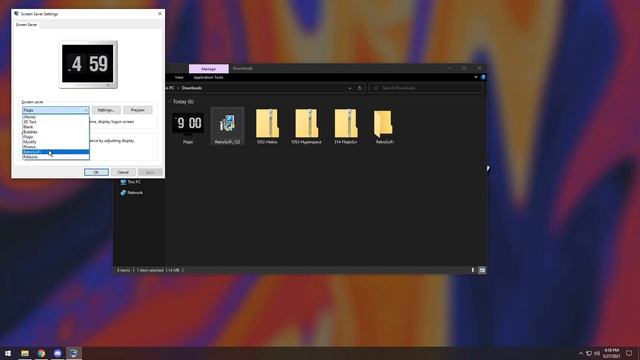Screen dimensions: 640x360
Task: Select the 1053-Hyperspace zip archive
Action: tap(306, 127)
